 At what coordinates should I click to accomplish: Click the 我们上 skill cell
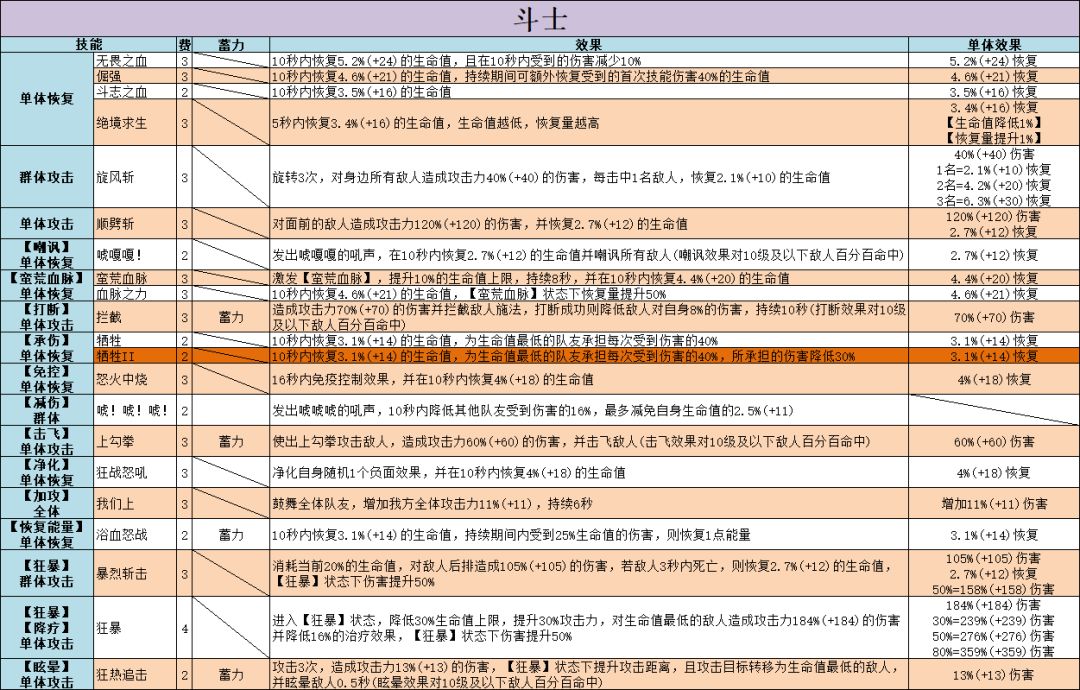[135, 503]
